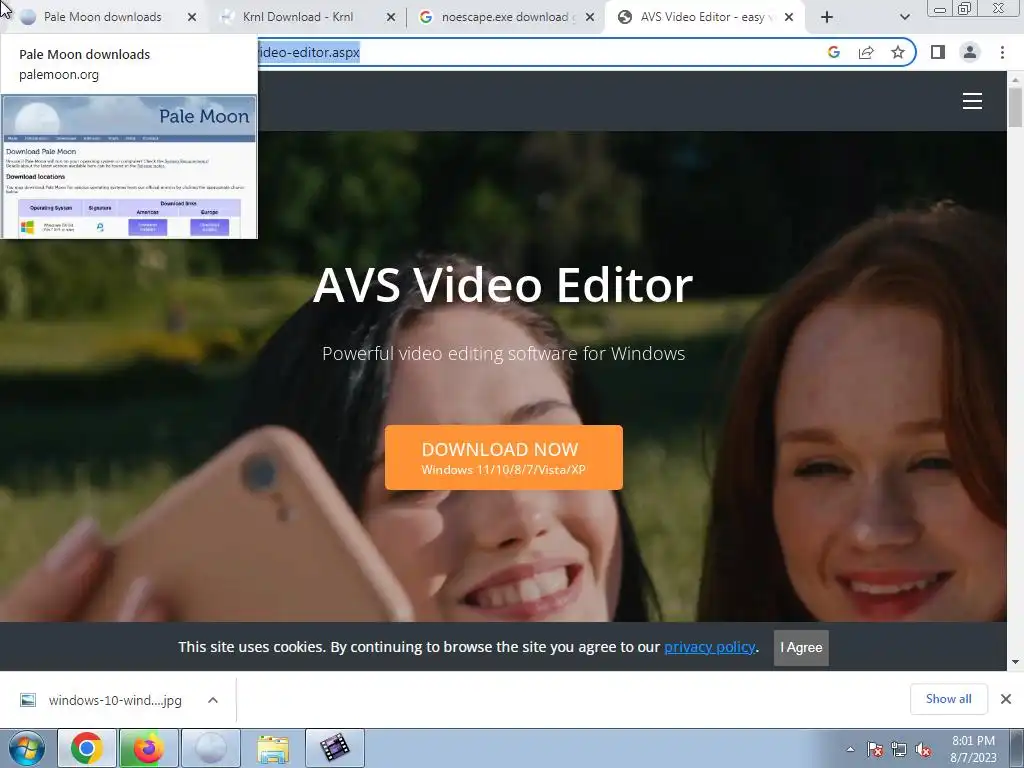The image size is (1024, 768).
Task: Click the Google search icon in address bar
Action: pos(833,52)
